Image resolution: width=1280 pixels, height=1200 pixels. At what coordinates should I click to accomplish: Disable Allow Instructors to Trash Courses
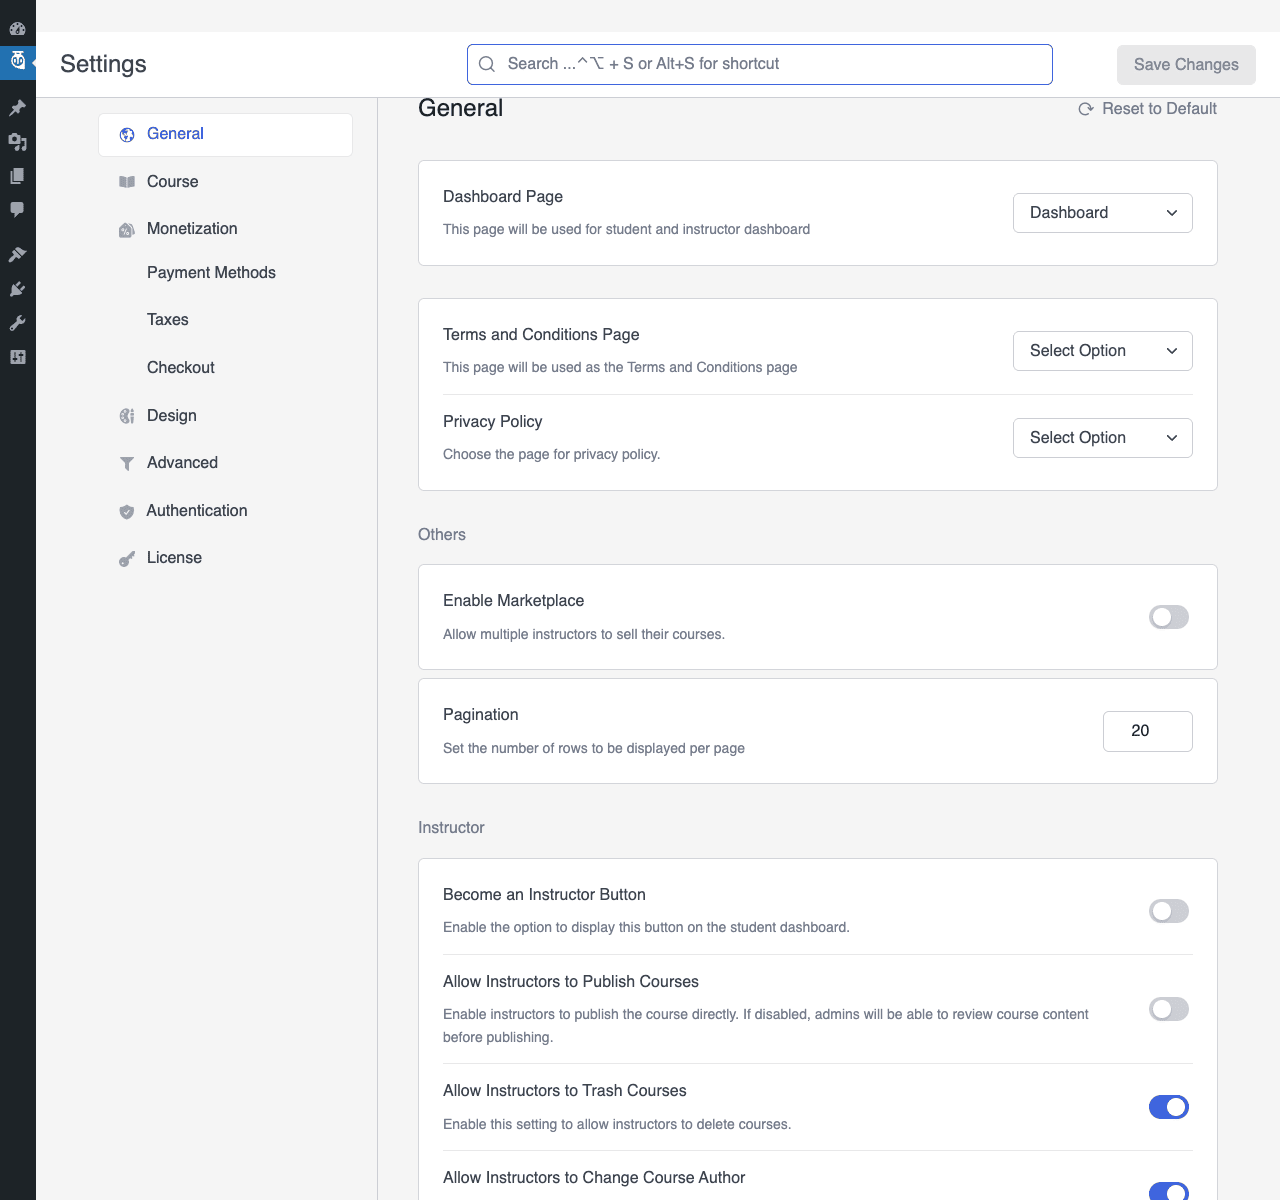pos(1169,1107)
